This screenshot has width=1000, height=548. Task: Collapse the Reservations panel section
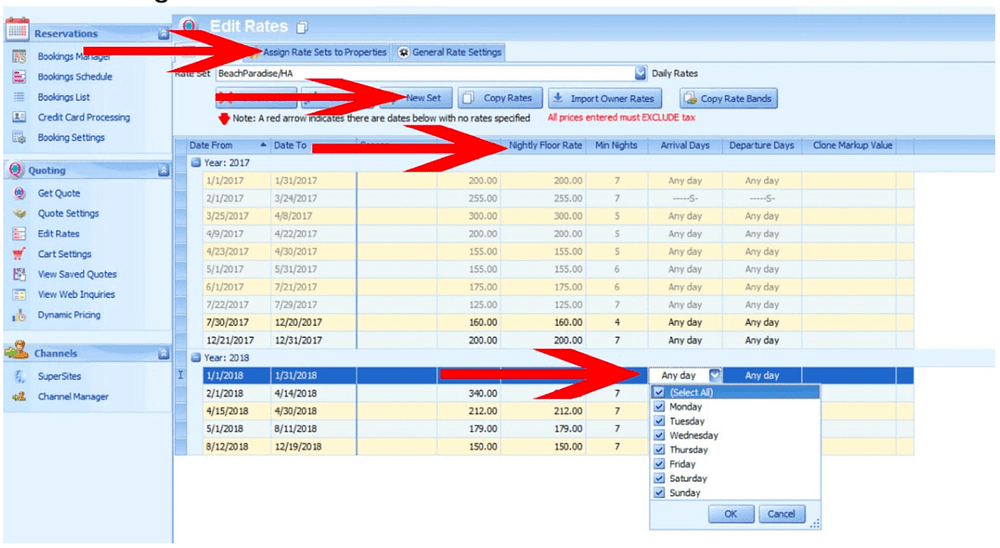click(x=163, y=34)
